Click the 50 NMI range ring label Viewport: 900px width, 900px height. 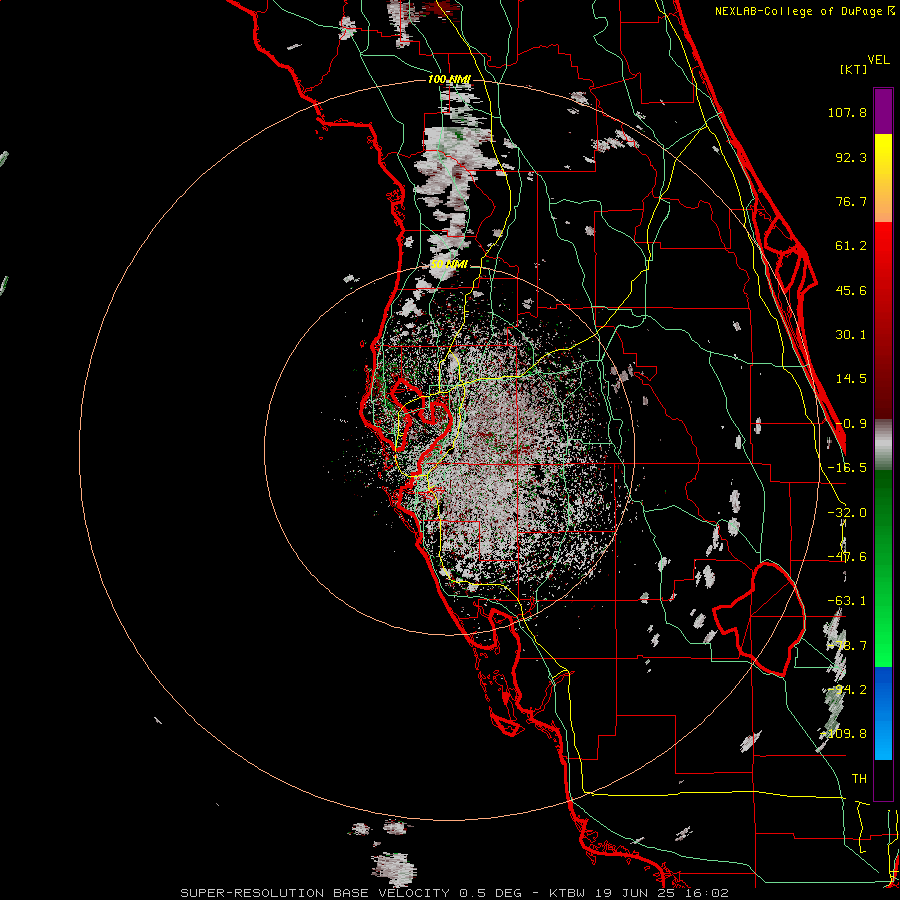pos(449,265)
